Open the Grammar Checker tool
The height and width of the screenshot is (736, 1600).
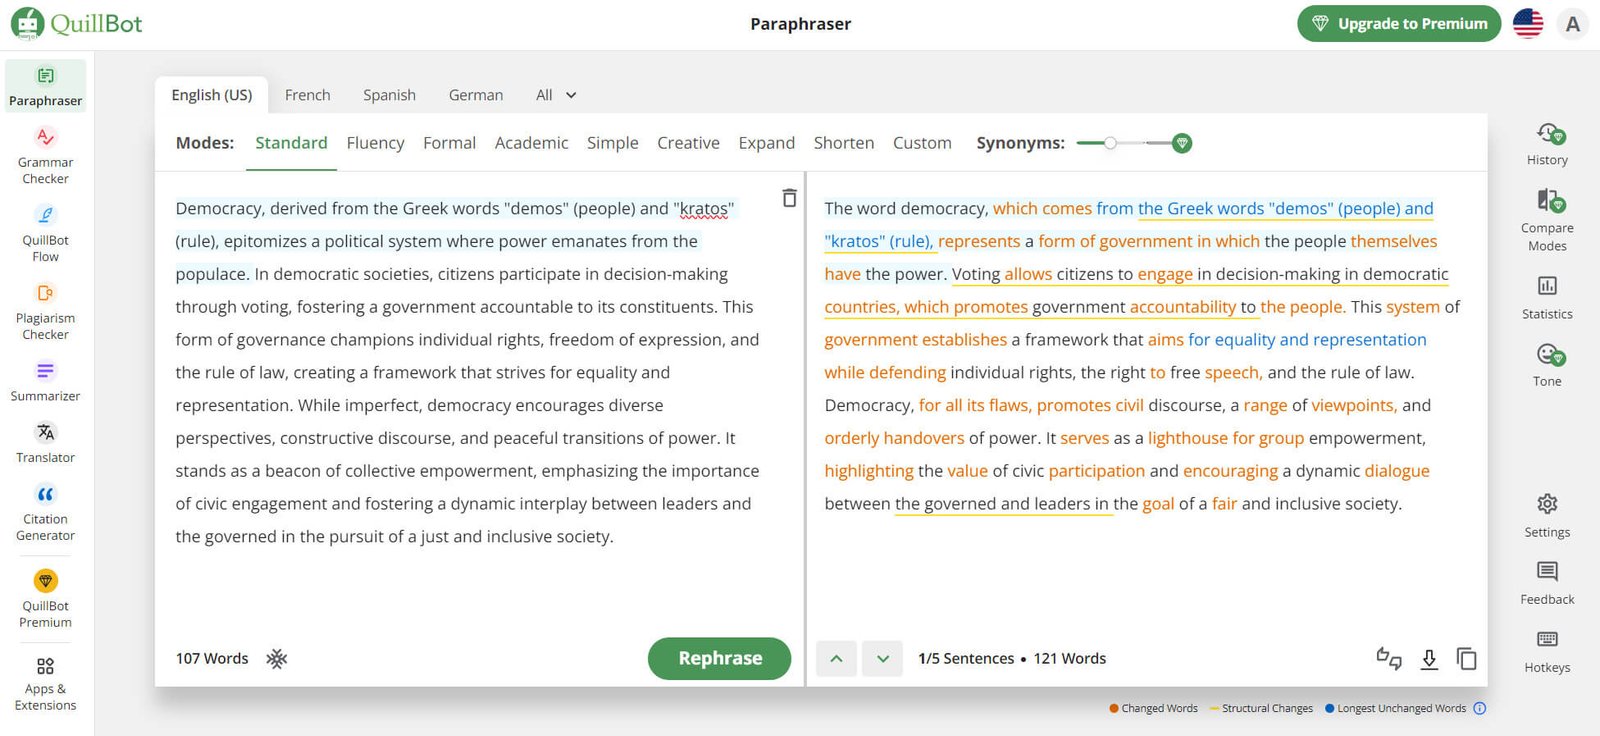[45, 155]
